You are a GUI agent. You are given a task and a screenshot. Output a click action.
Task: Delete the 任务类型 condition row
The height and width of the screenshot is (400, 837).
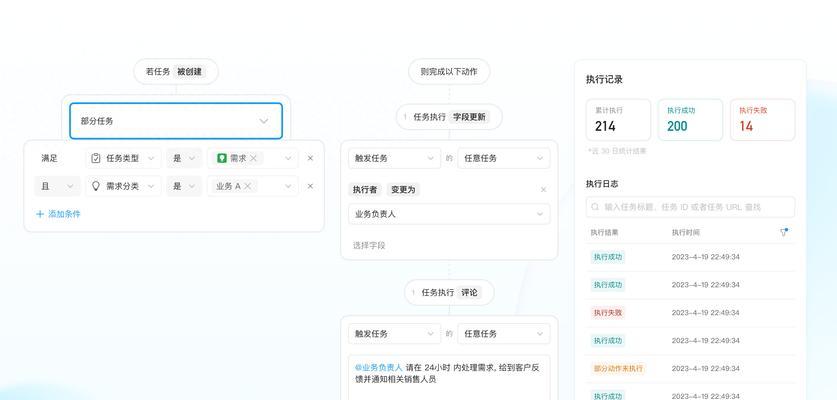tap(310, 158)
